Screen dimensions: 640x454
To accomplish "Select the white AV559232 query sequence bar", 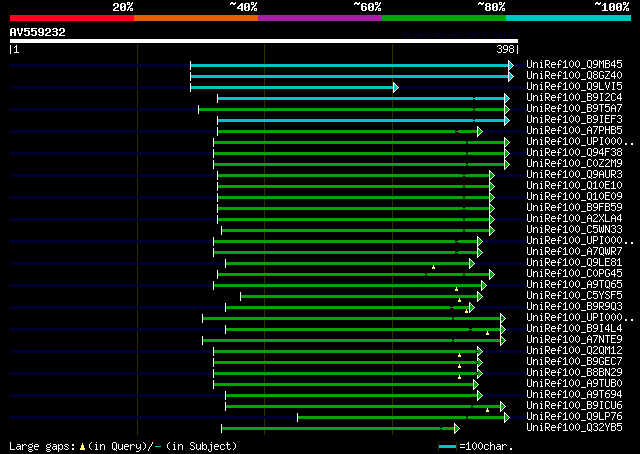I will tap(264, 41).
